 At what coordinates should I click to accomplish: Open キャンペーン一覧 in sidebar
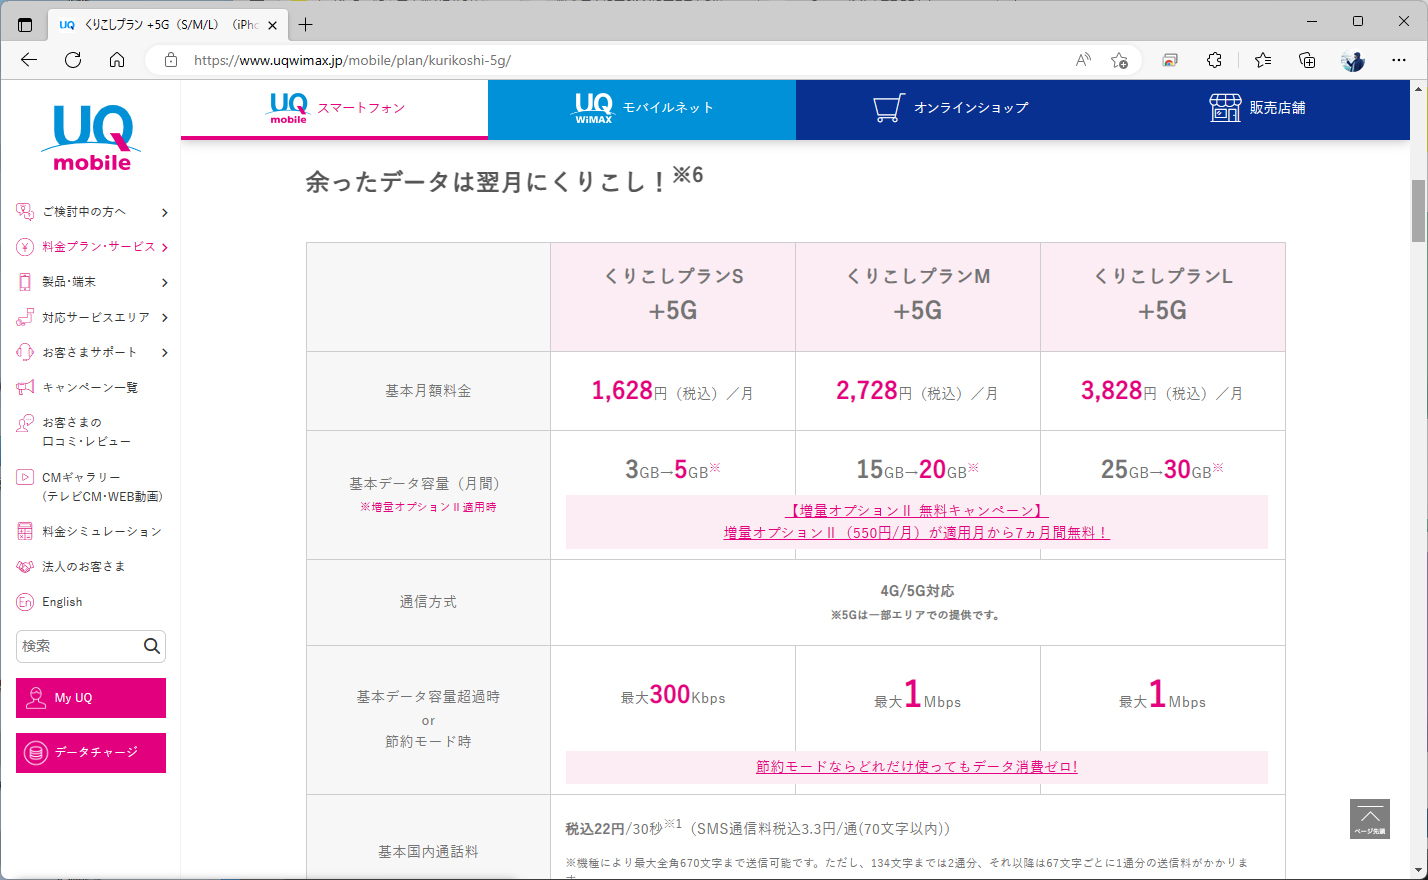coord(89,387)
